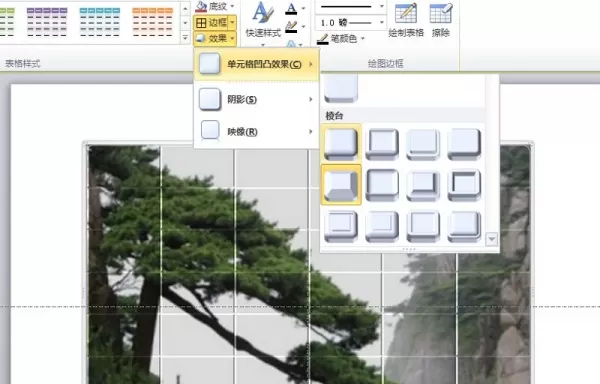Screen dimensions: 600x384
Task: Open the 1.0 磅 pen weight dropdown
Action: tap(351, 23)
